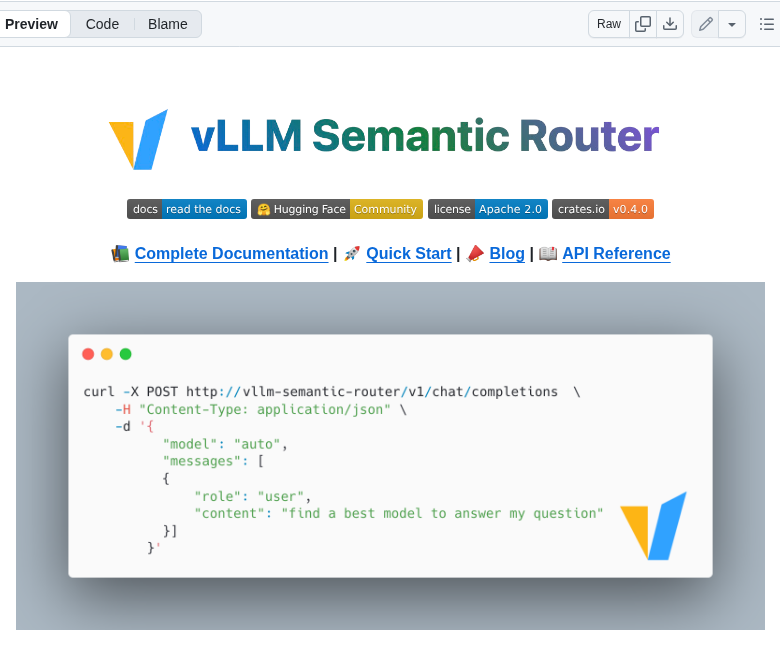Screen dimensions: 780x659
Task: Click the curl example code image
Action: pyautogui.click(x=390, y=456)
